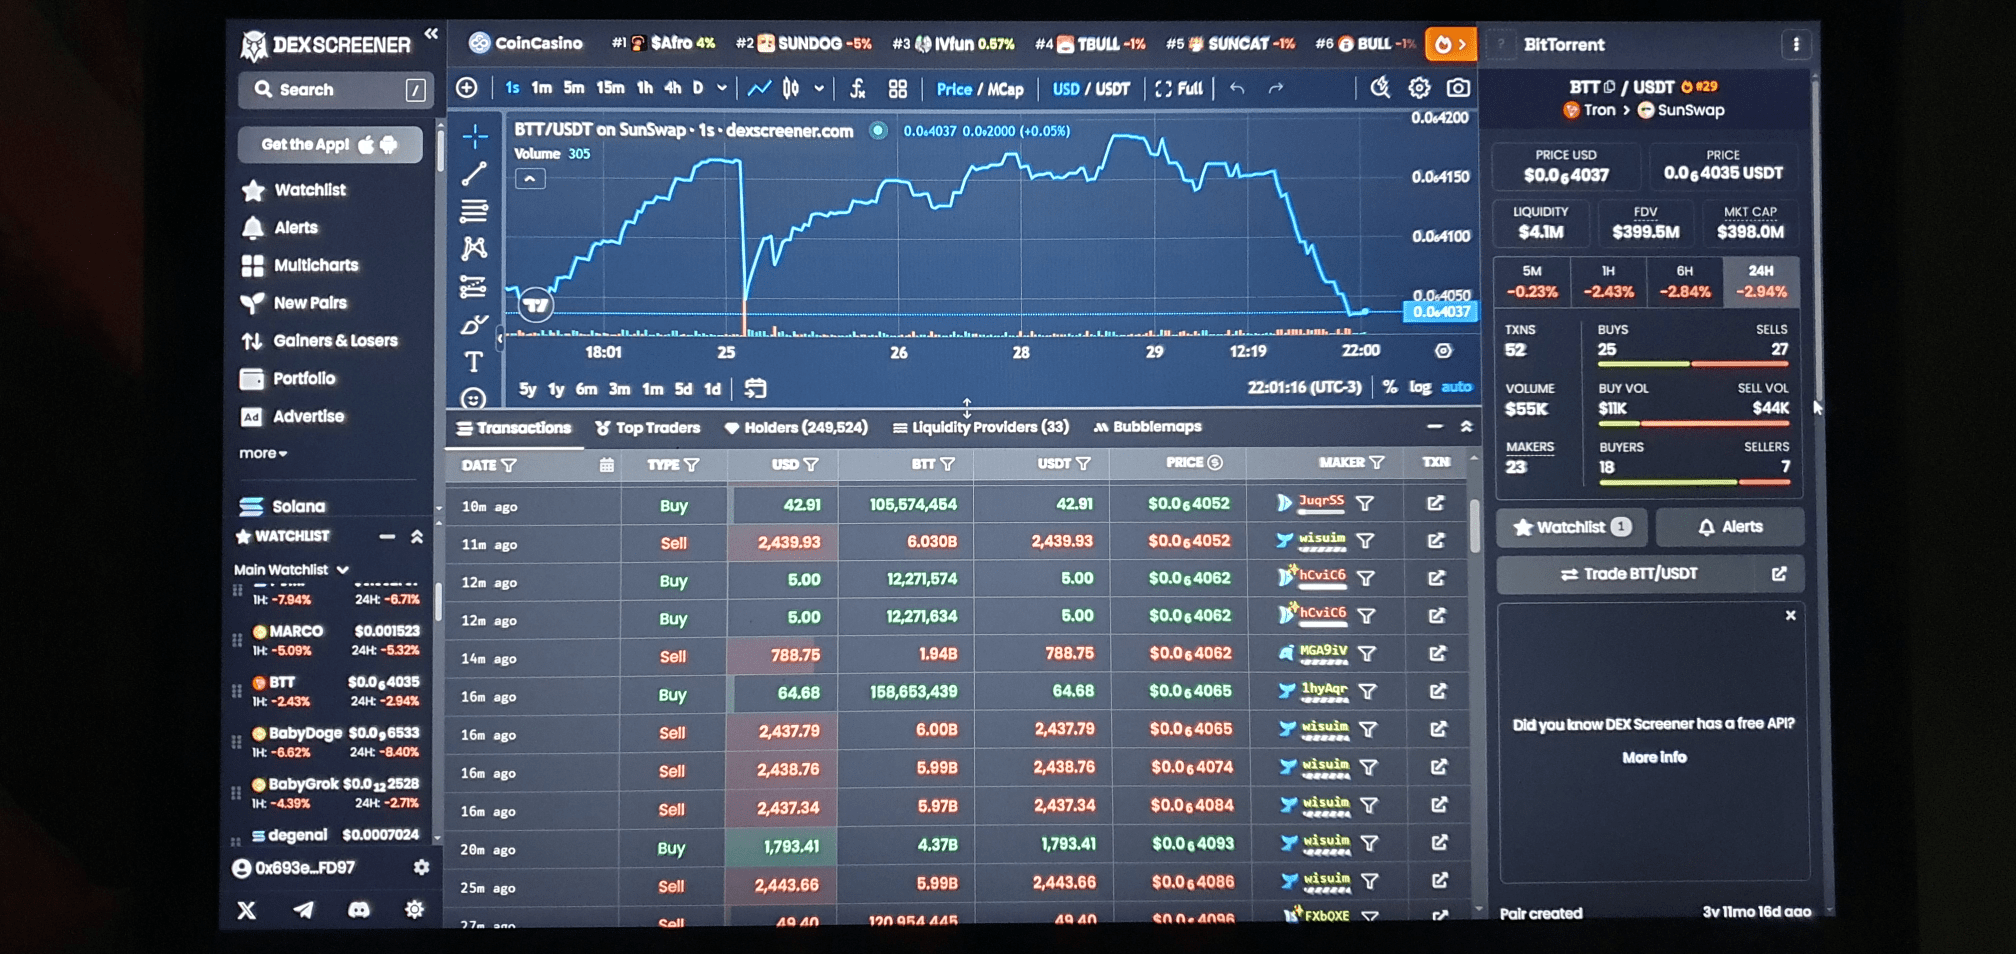Toggle Price / MCap chart mode
The height and width of the screenshot is (954, 2016).
click(980, 89)
